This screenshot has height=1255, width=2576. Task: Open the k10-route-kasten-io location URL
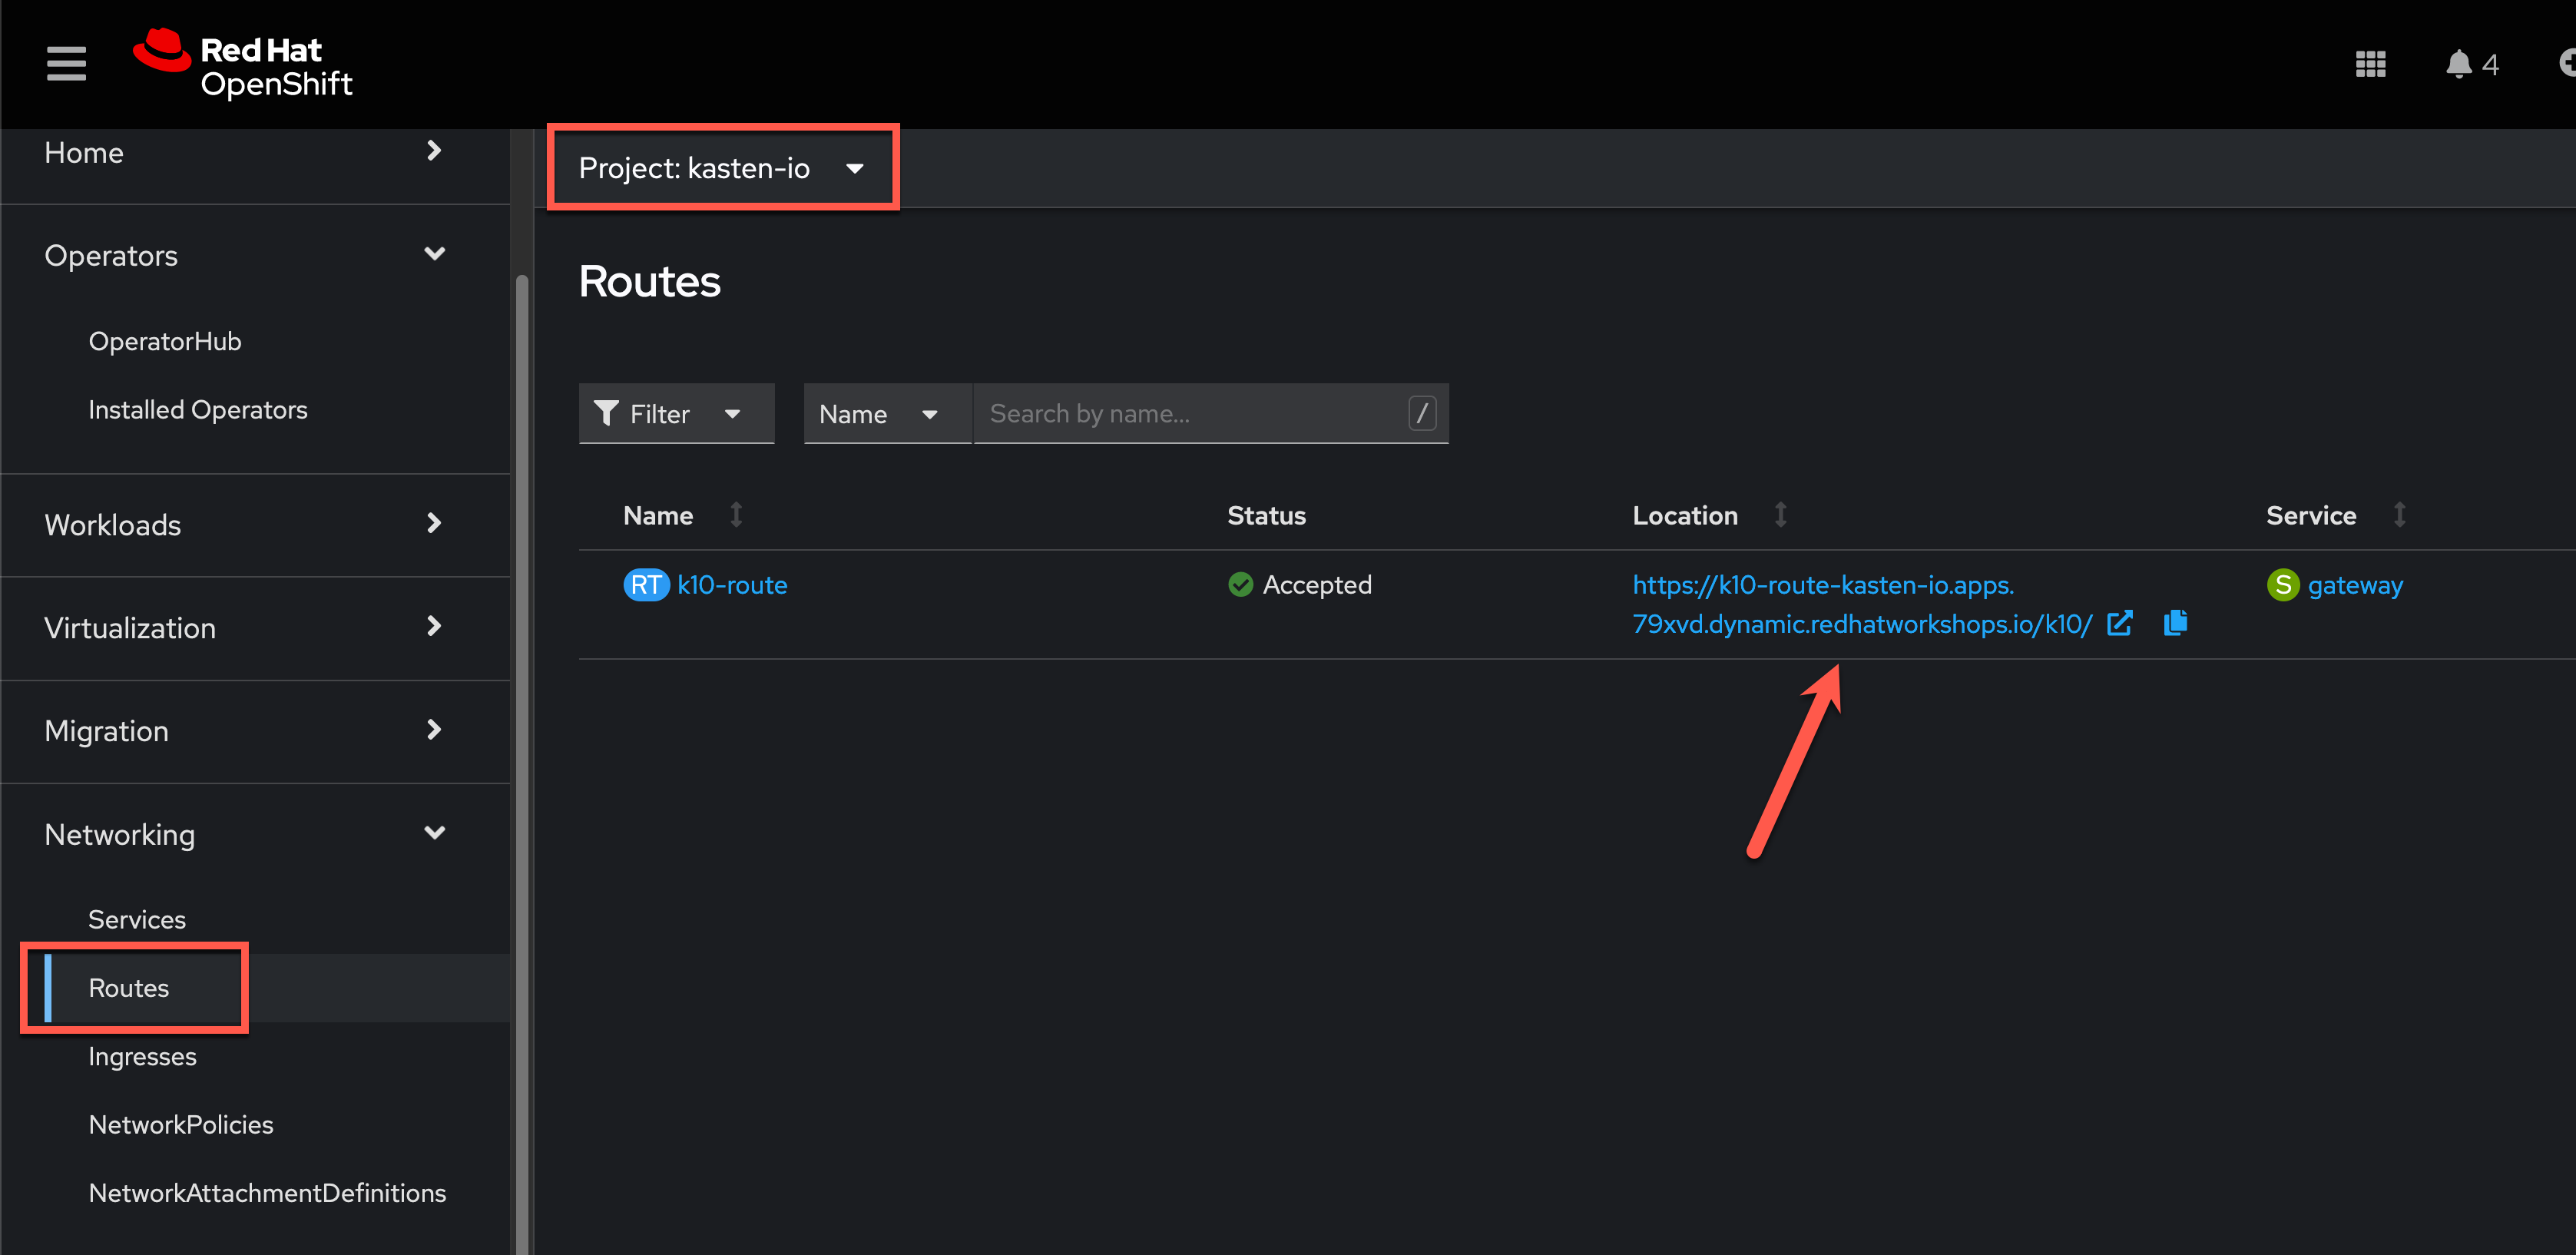tap(1862, 604)
